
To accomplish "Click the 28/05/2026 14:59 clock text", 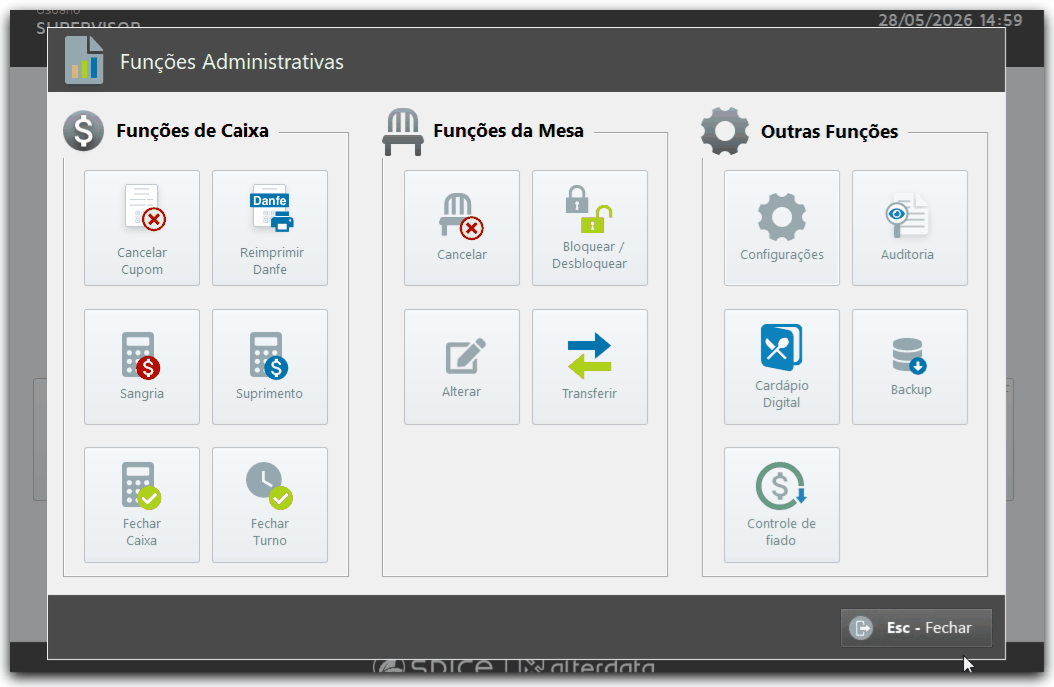I will 950,20.
